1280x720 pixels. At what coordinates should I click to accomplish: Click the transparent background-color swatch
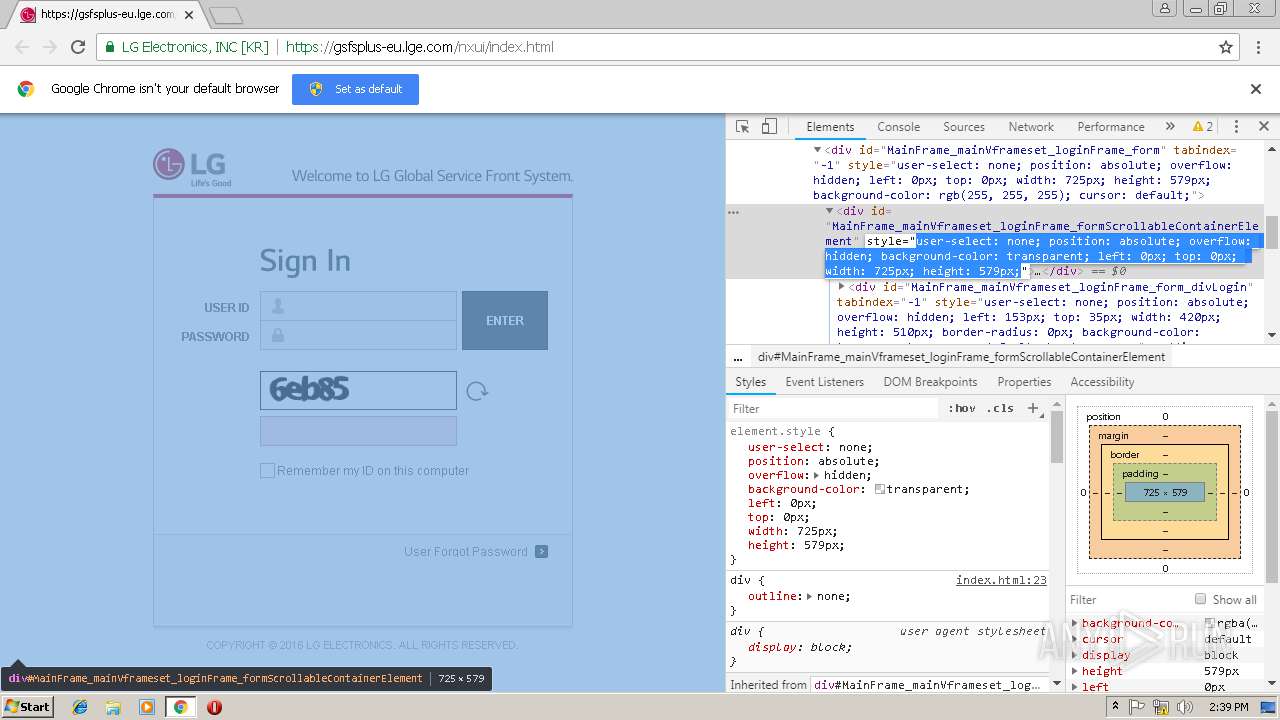click(880, 489)
